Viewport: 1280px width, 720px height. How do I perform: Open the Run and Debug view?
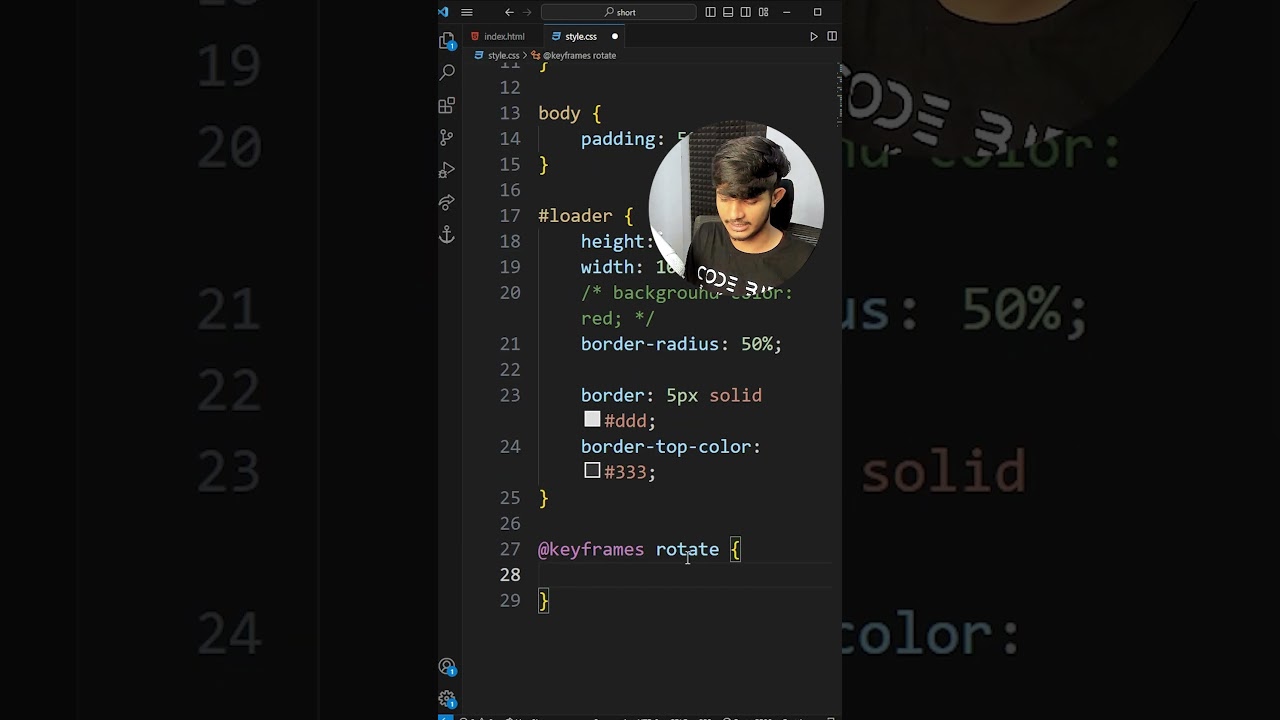pyautogui.click(x=447, y=170)
